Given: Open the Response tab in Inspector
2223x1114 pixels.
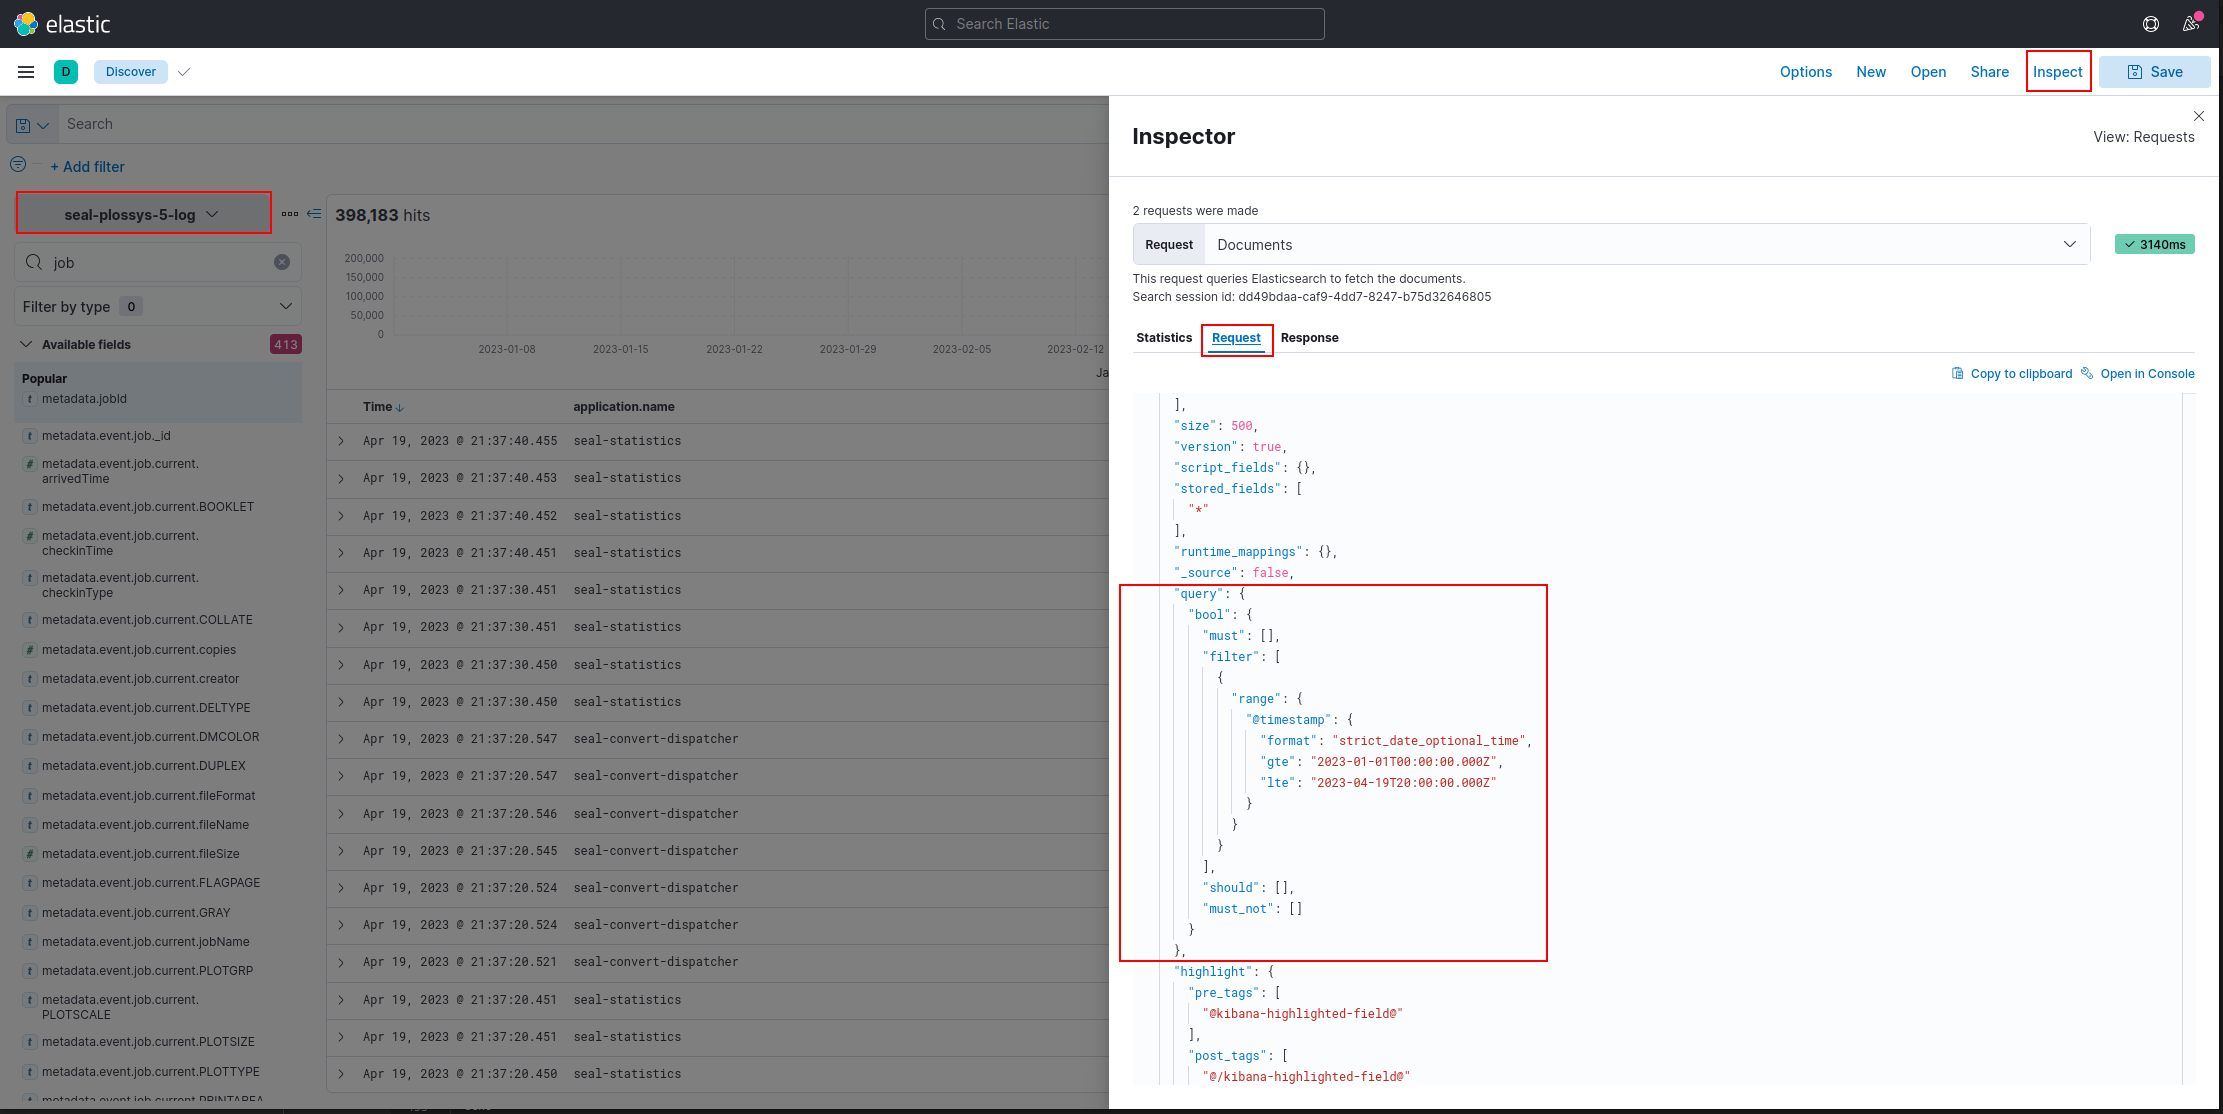Looking at the screenshot, I should (1309, 338).
